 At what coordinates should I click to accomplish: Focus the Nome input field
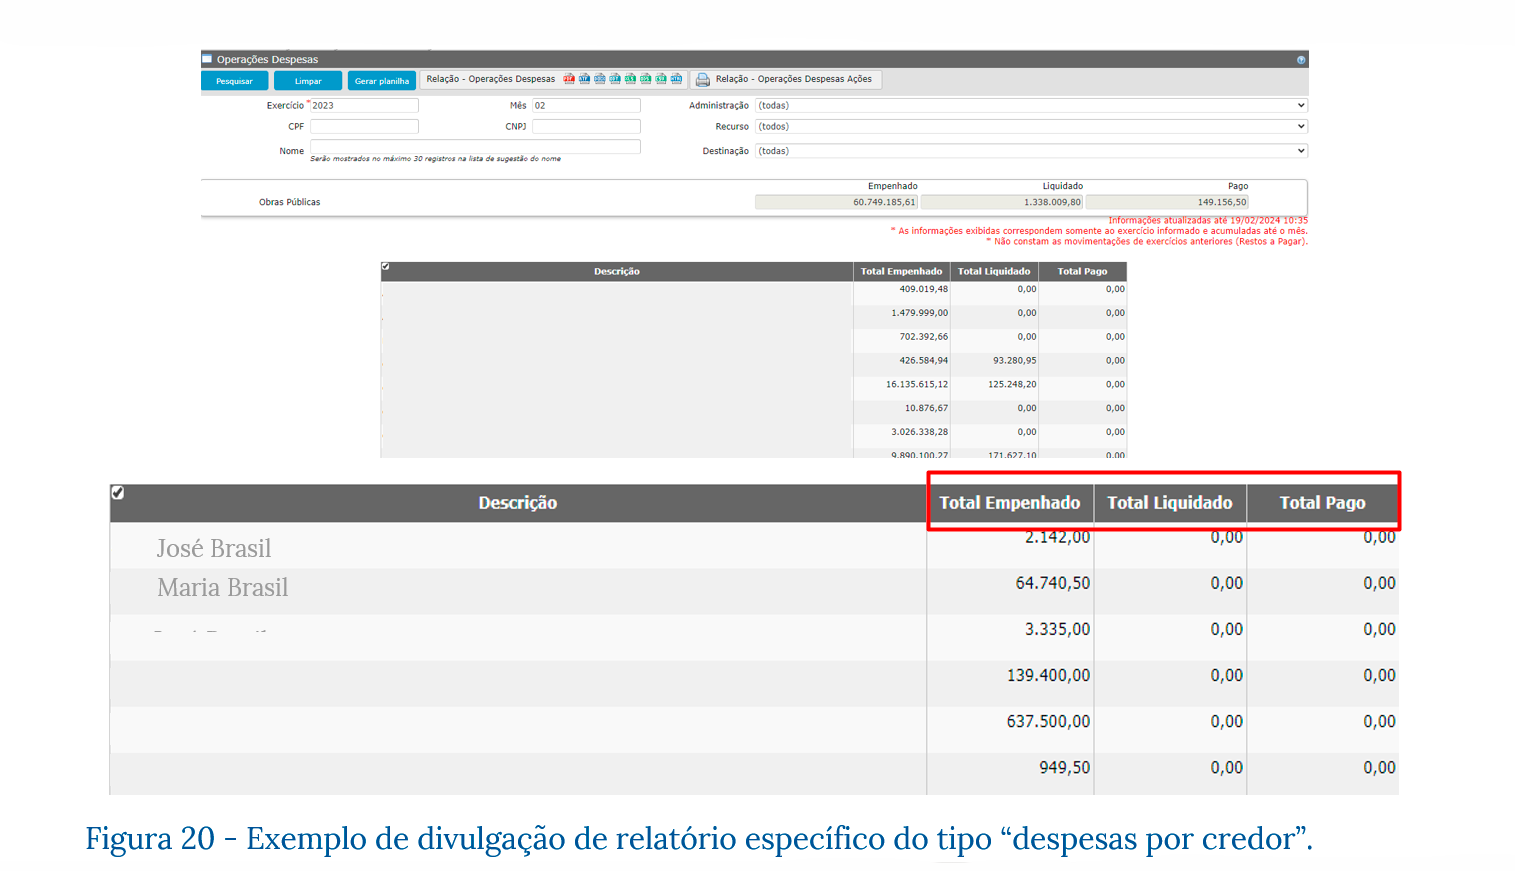tap(475, 146)
